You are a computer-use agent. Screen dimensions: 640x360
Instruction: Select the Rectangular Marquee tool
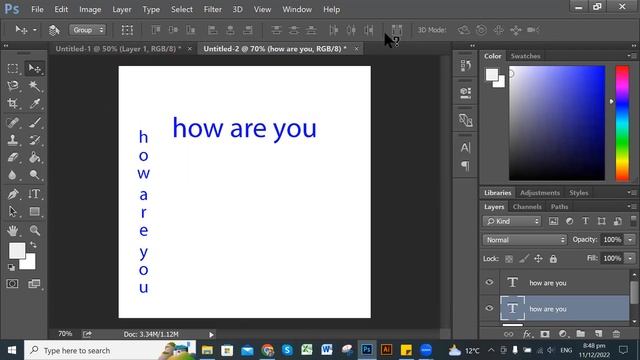[13, 68]
